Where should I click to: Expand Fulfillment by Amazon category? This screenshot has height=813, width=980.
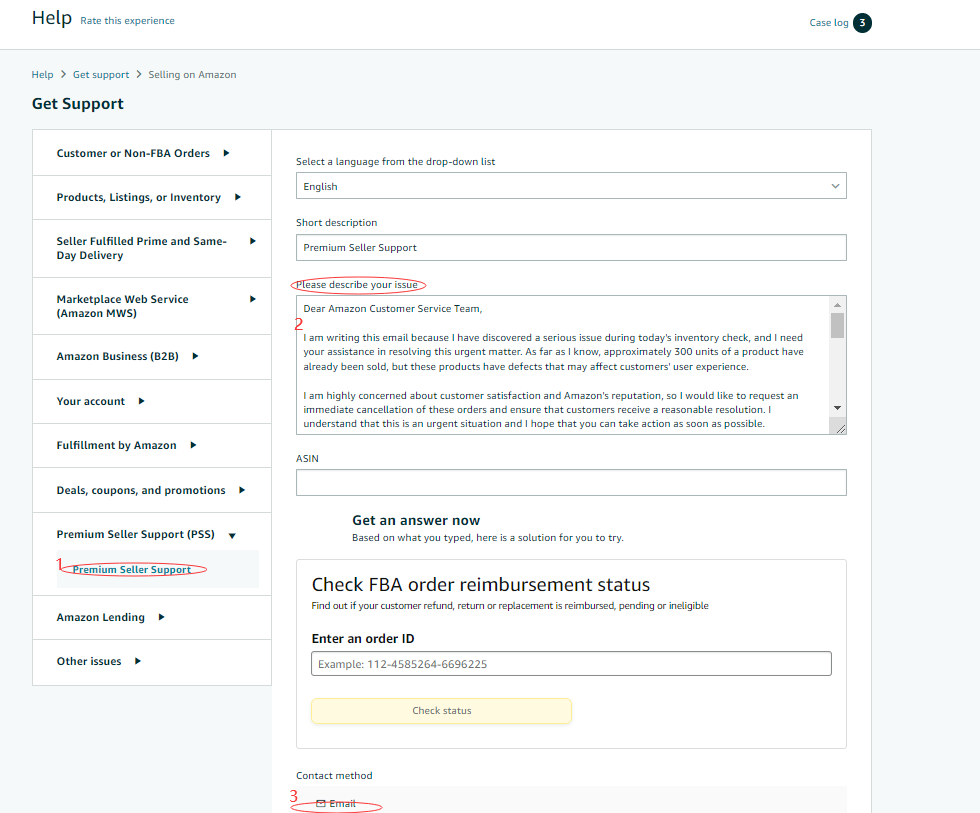point(152,446)
